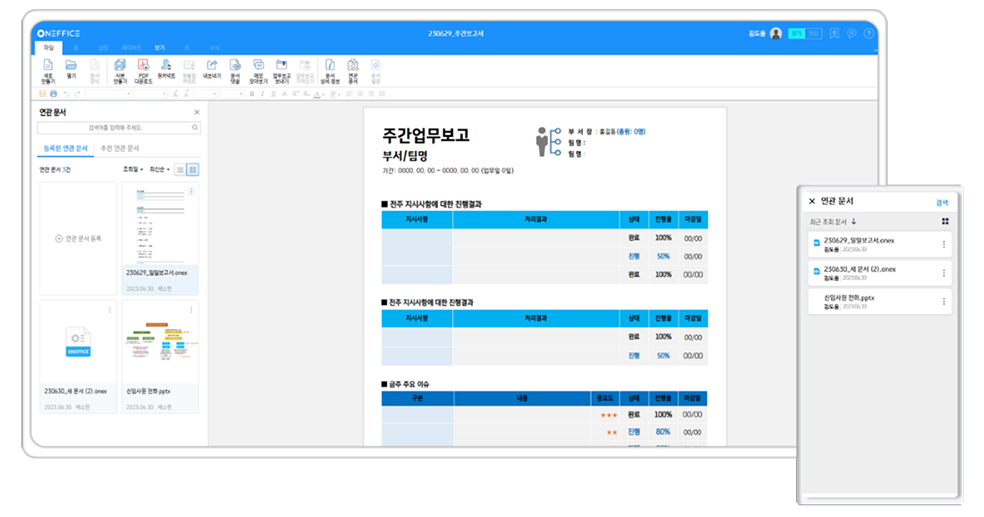Click the help question mark icon
Screen dimensions: 984x517
coord(869,33)
